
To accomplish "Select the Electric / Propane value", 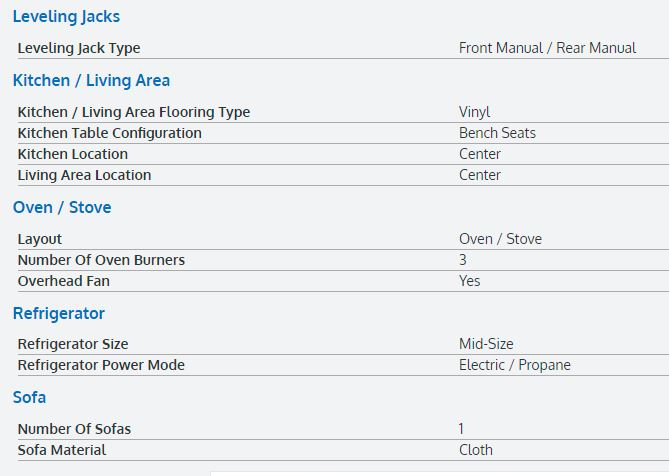I will click(514, 365).
